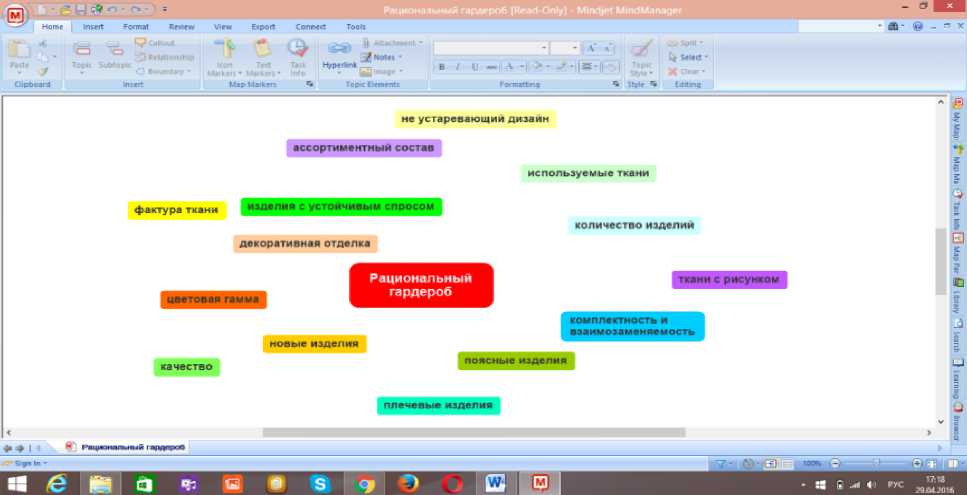This screenshot has width=967, height=495.
Task: Open the My Maps side panel
Action: pyautogui.click(x=957, y=117)
